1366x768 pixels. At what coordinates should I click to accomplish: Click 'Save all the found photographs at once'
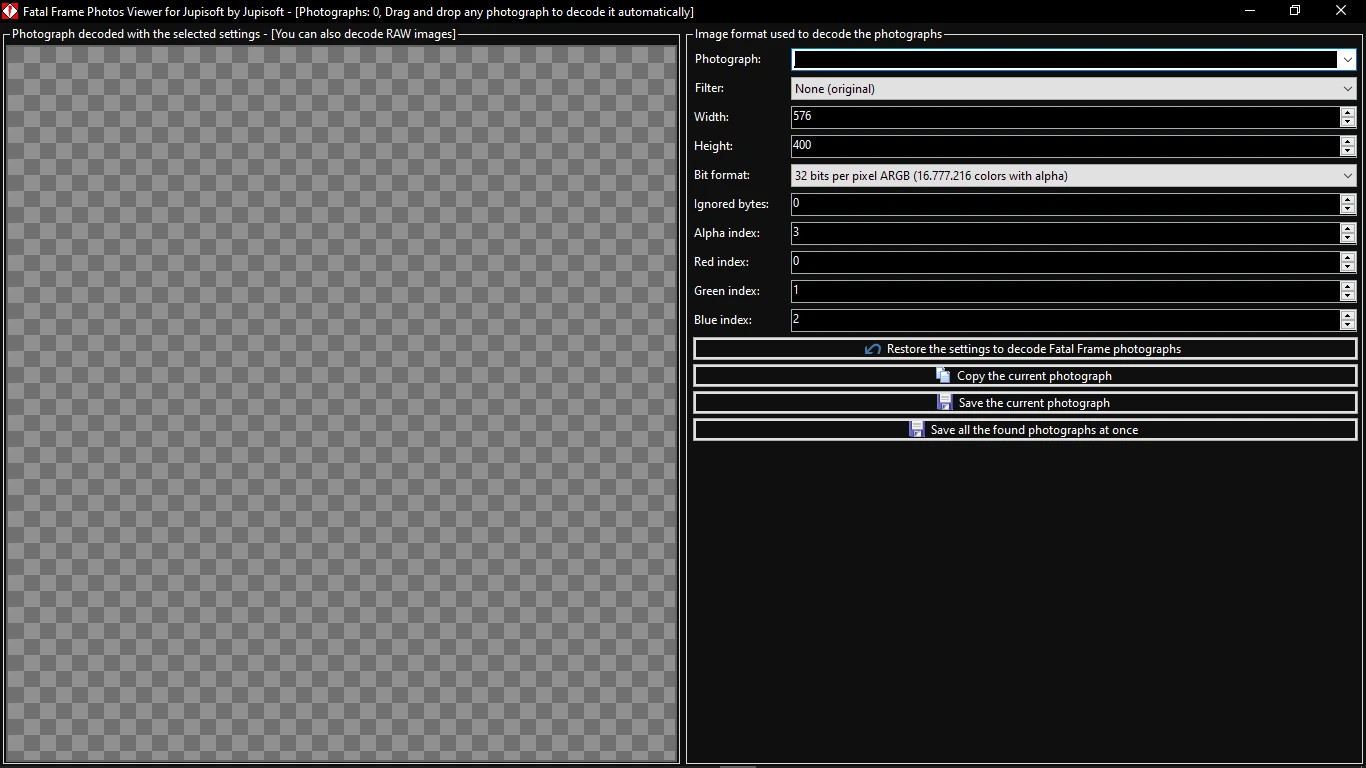1025,429
